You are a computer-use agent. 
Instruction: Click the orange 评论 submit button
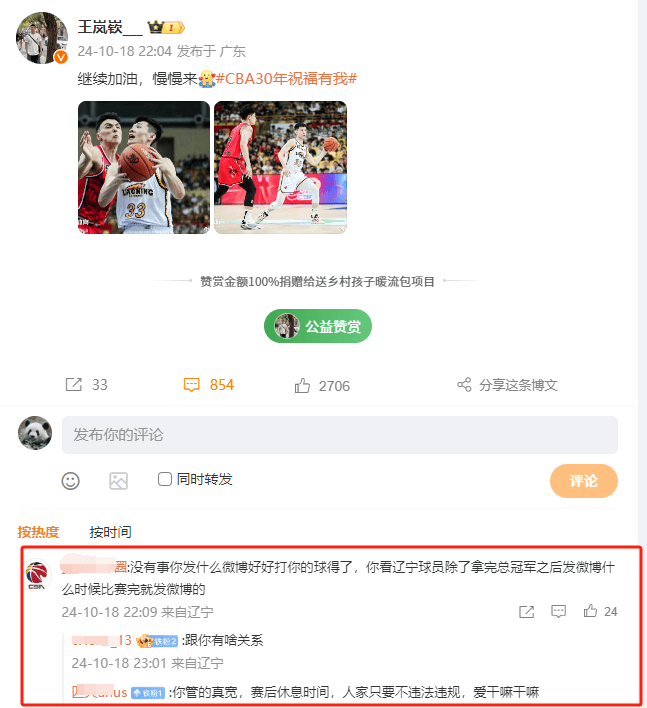coord(583,481)
